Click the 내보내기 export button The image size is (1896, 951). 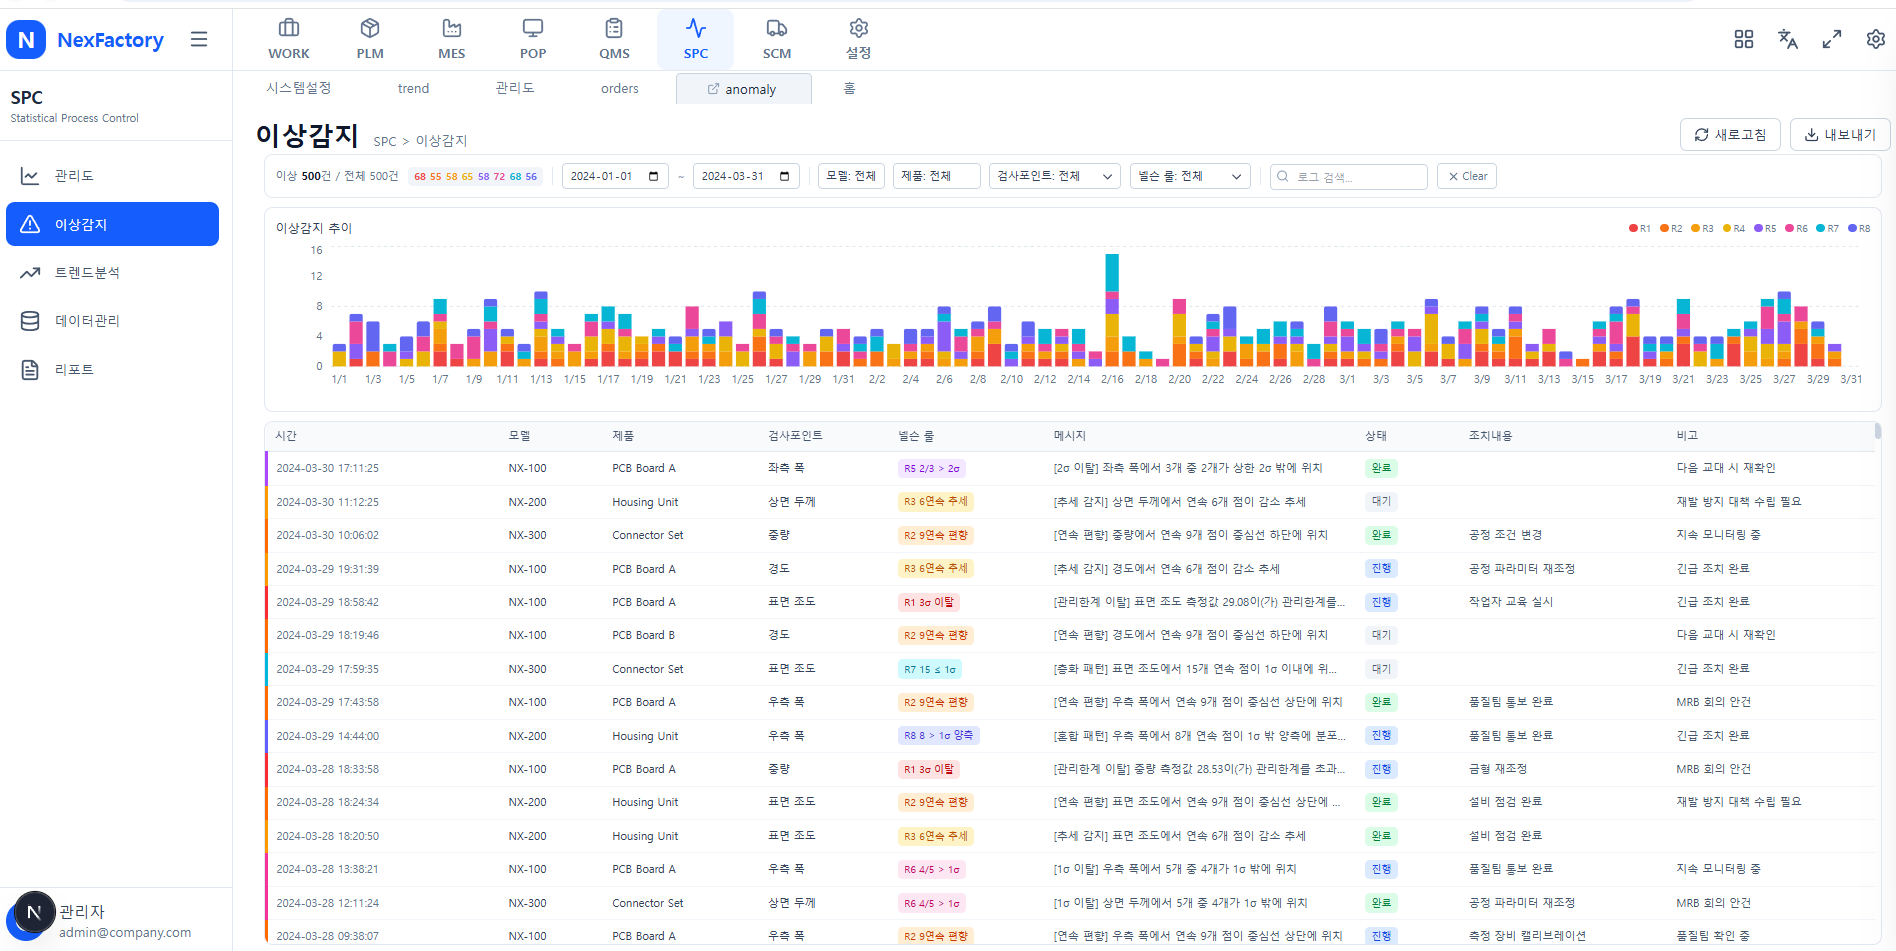click(1839, 135)
